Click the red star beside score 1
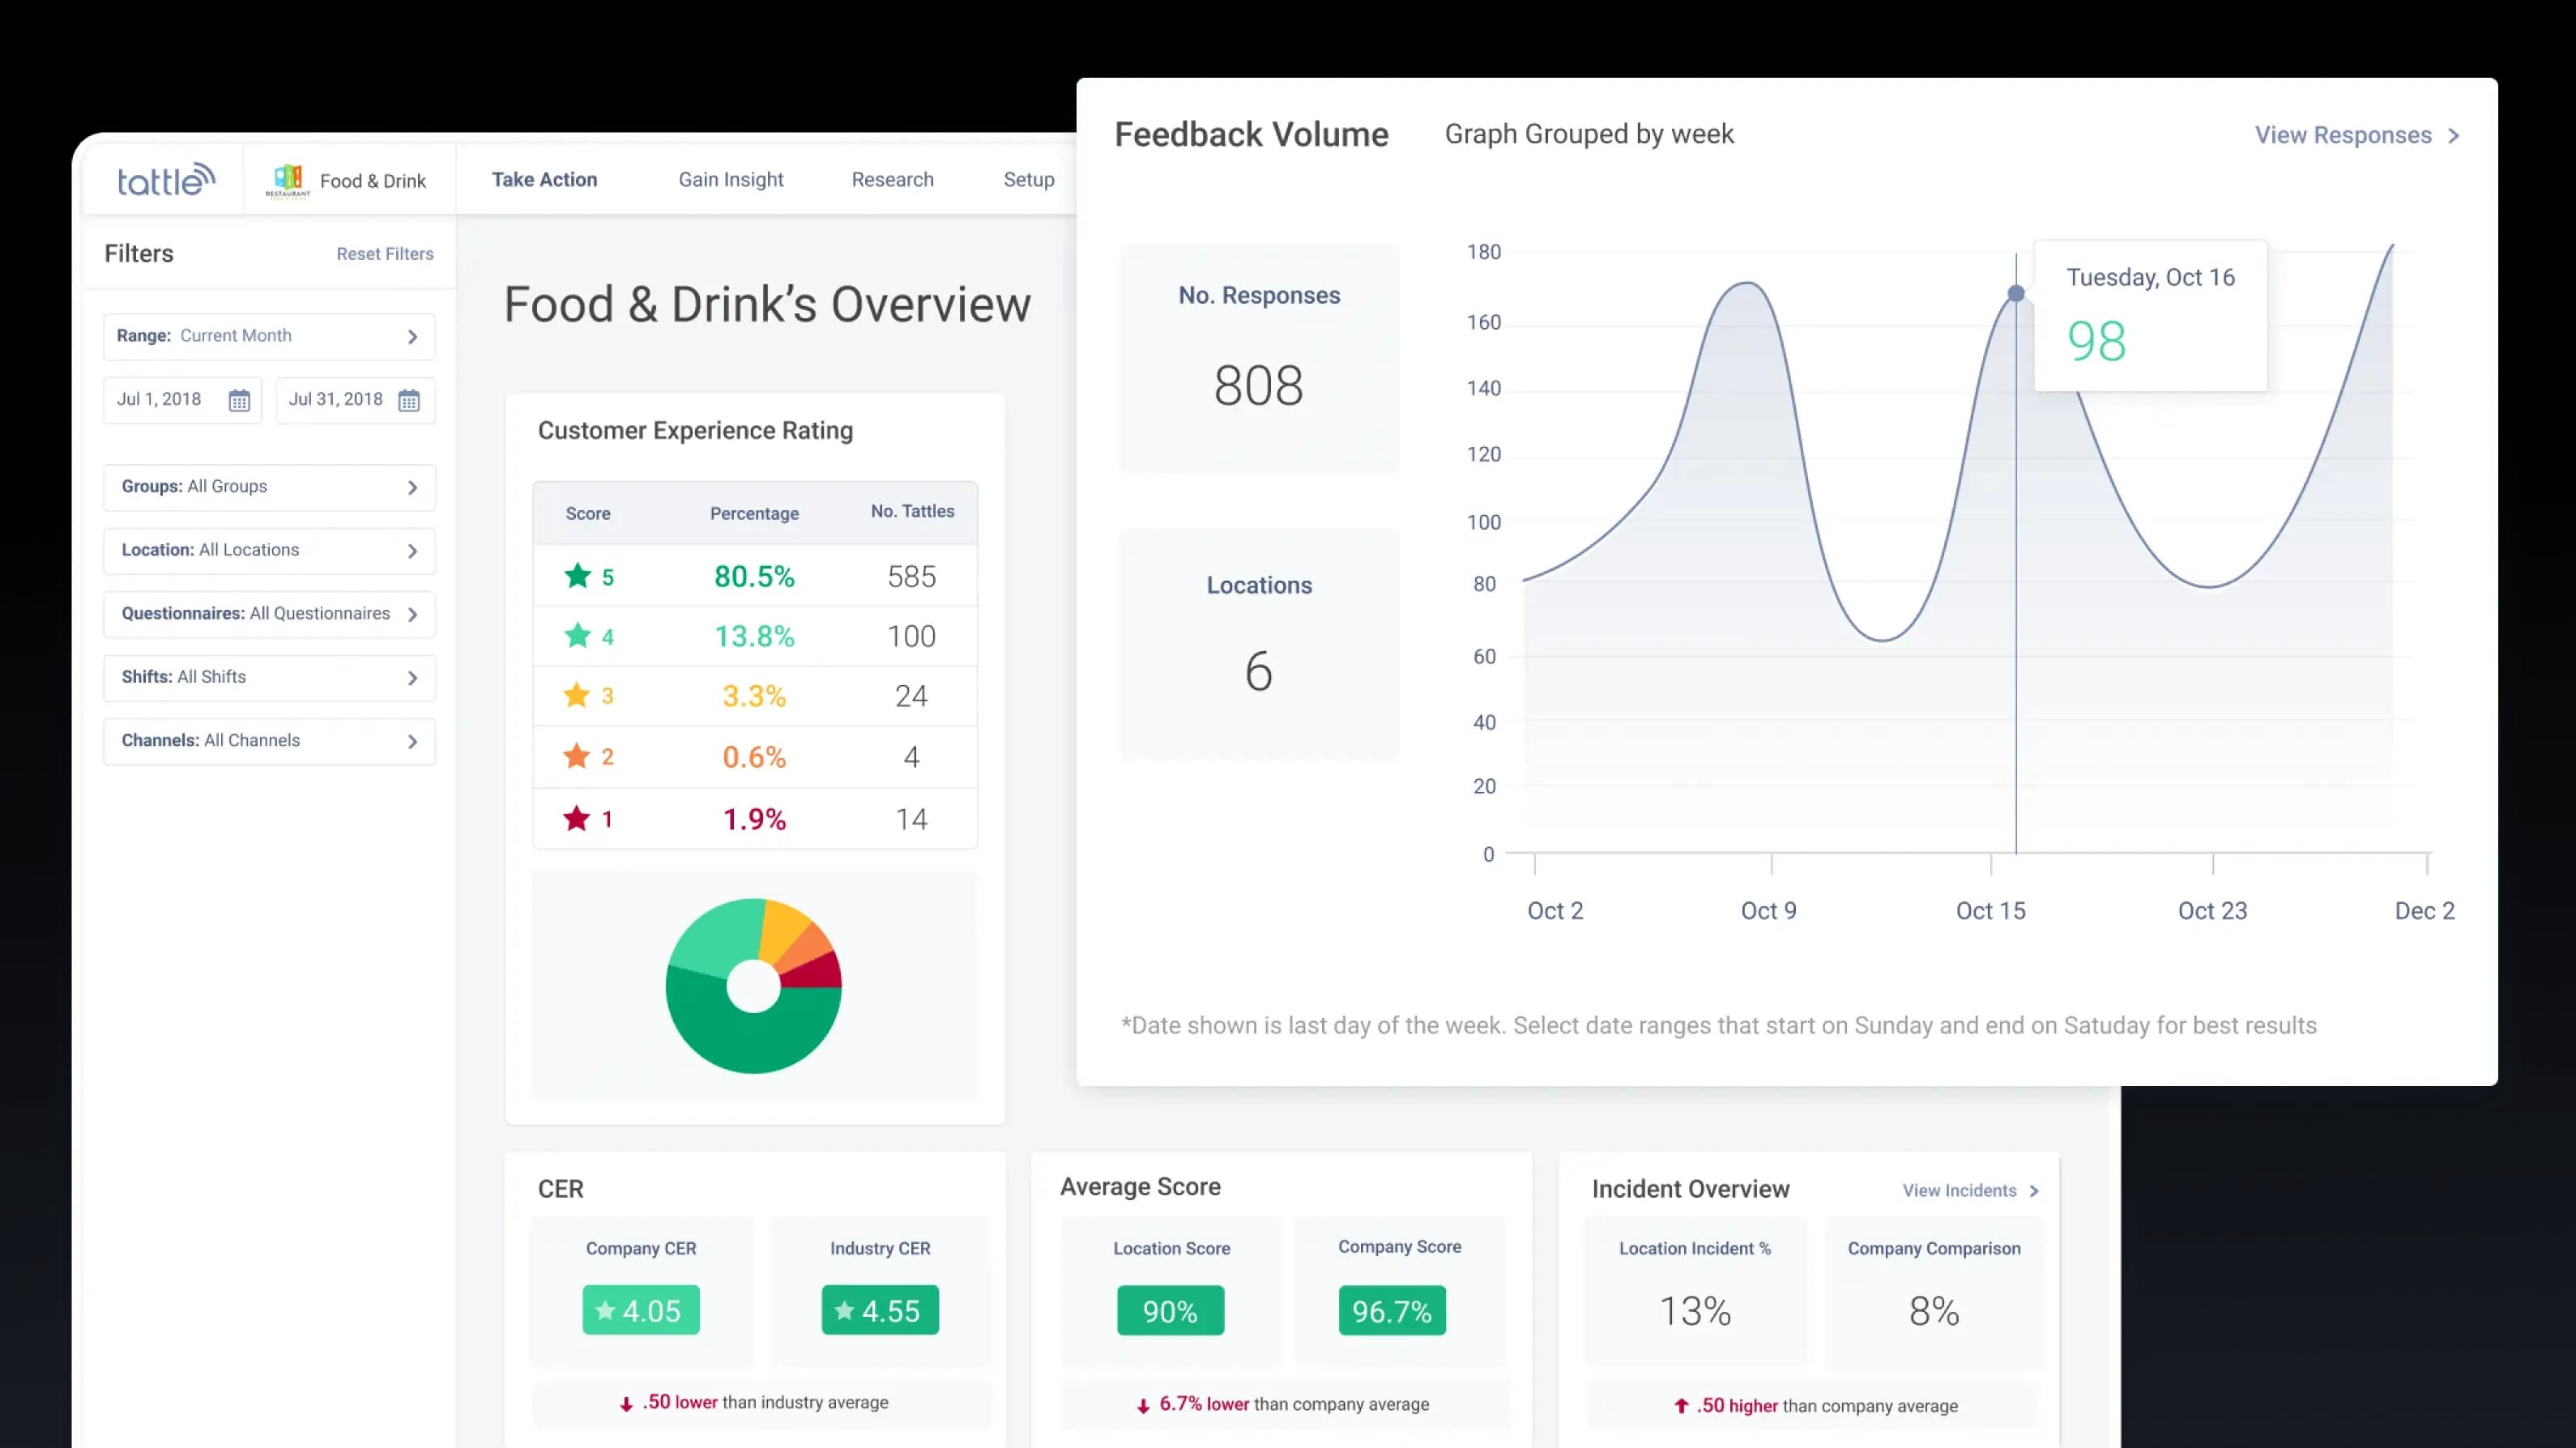Viewport: 2576px width, 1448px height. coord(577,818)
